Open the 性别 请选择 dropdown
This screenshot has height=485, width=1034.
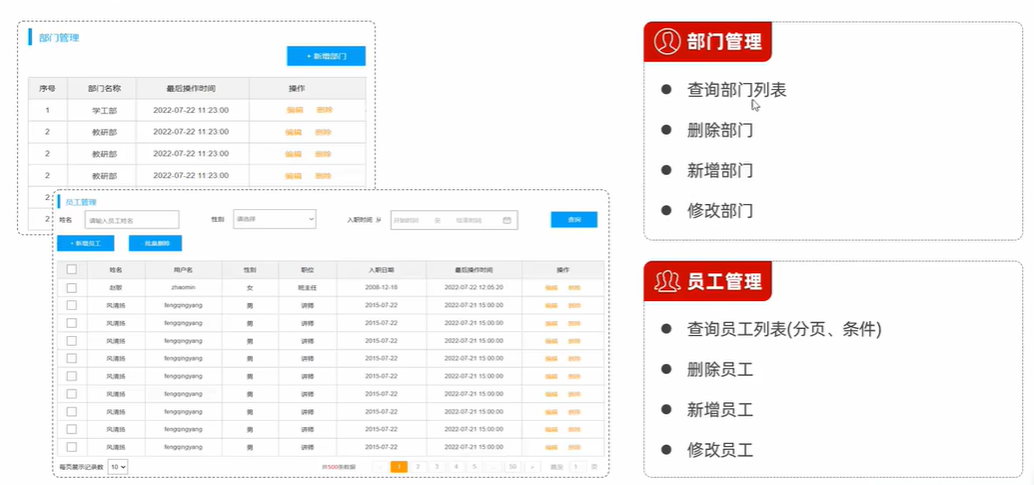click(274, 219)
